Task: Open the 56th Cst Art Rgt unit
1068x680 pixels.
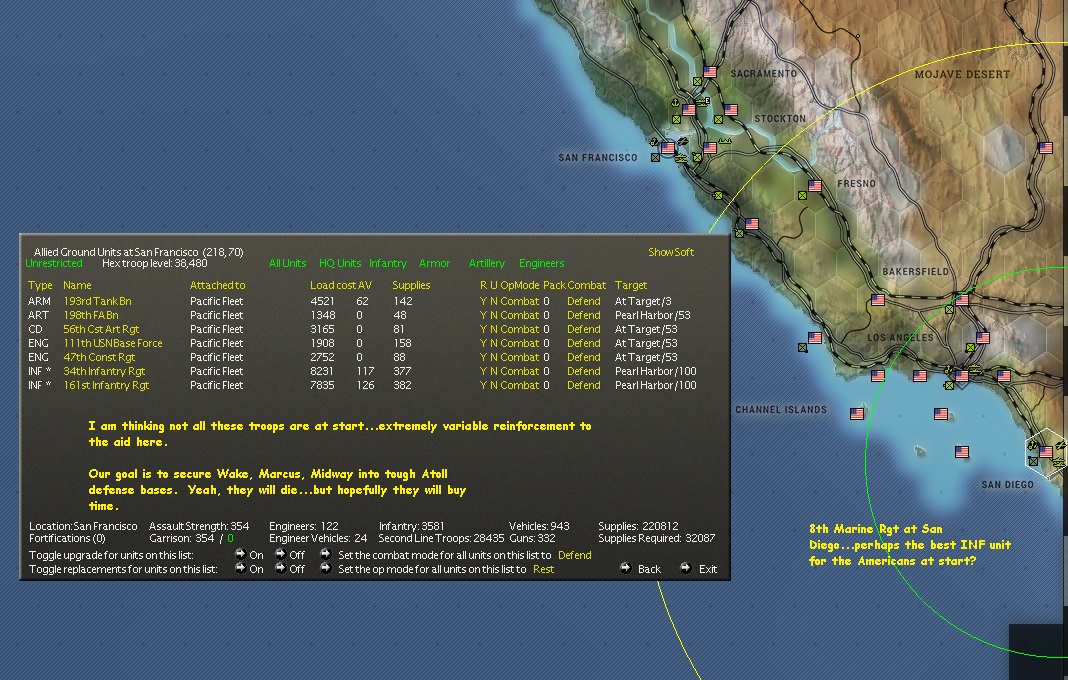Action: [101, 329]
